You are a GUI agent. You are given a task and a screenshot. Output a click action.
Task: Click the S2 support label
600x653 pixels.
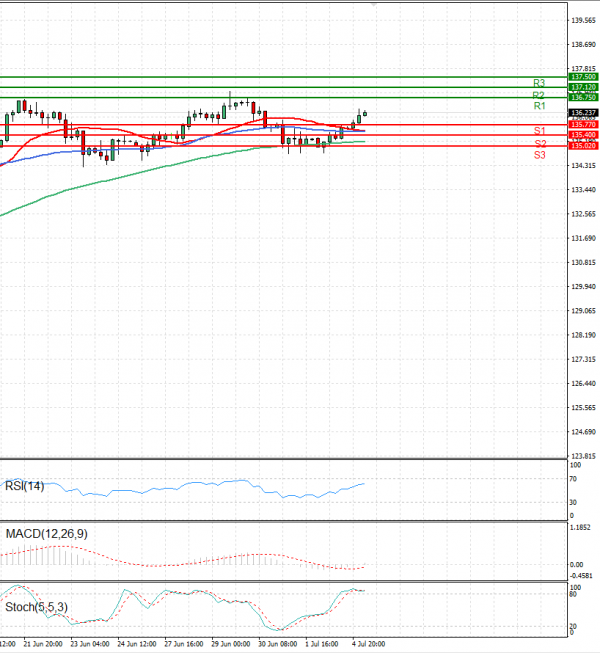(x=539, y=144)
